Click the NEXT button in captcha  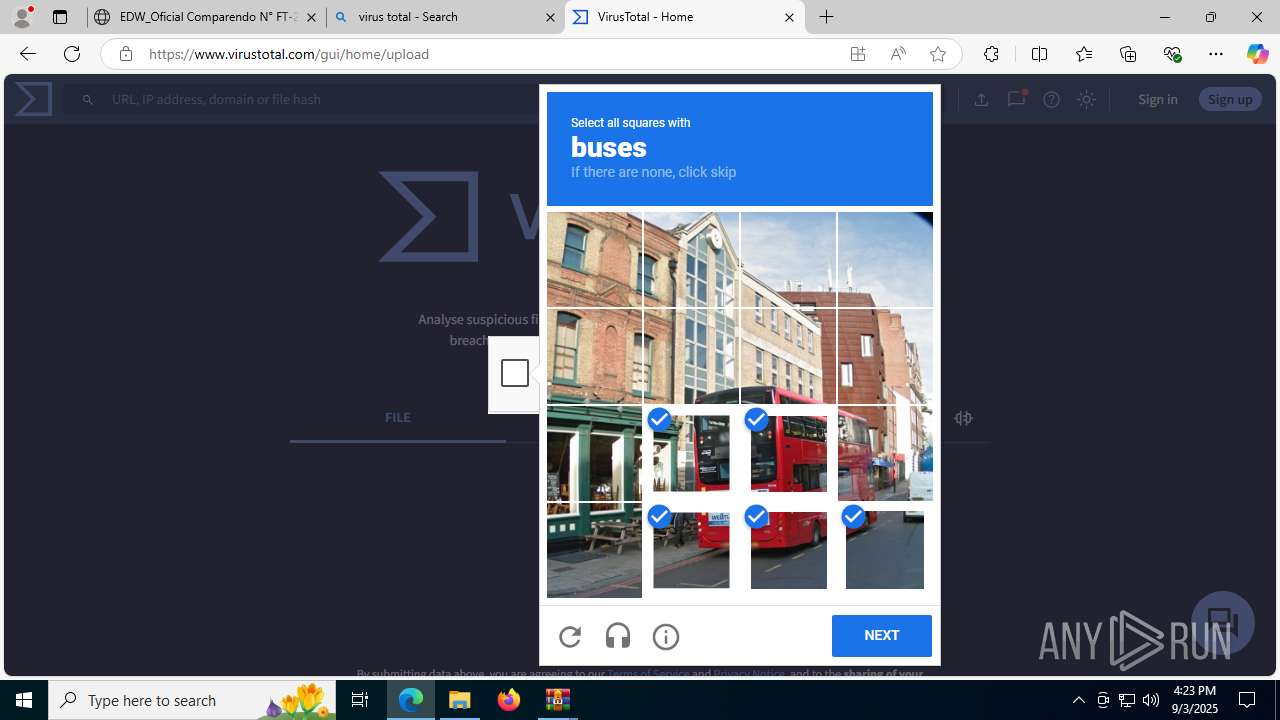coord(881,636)
